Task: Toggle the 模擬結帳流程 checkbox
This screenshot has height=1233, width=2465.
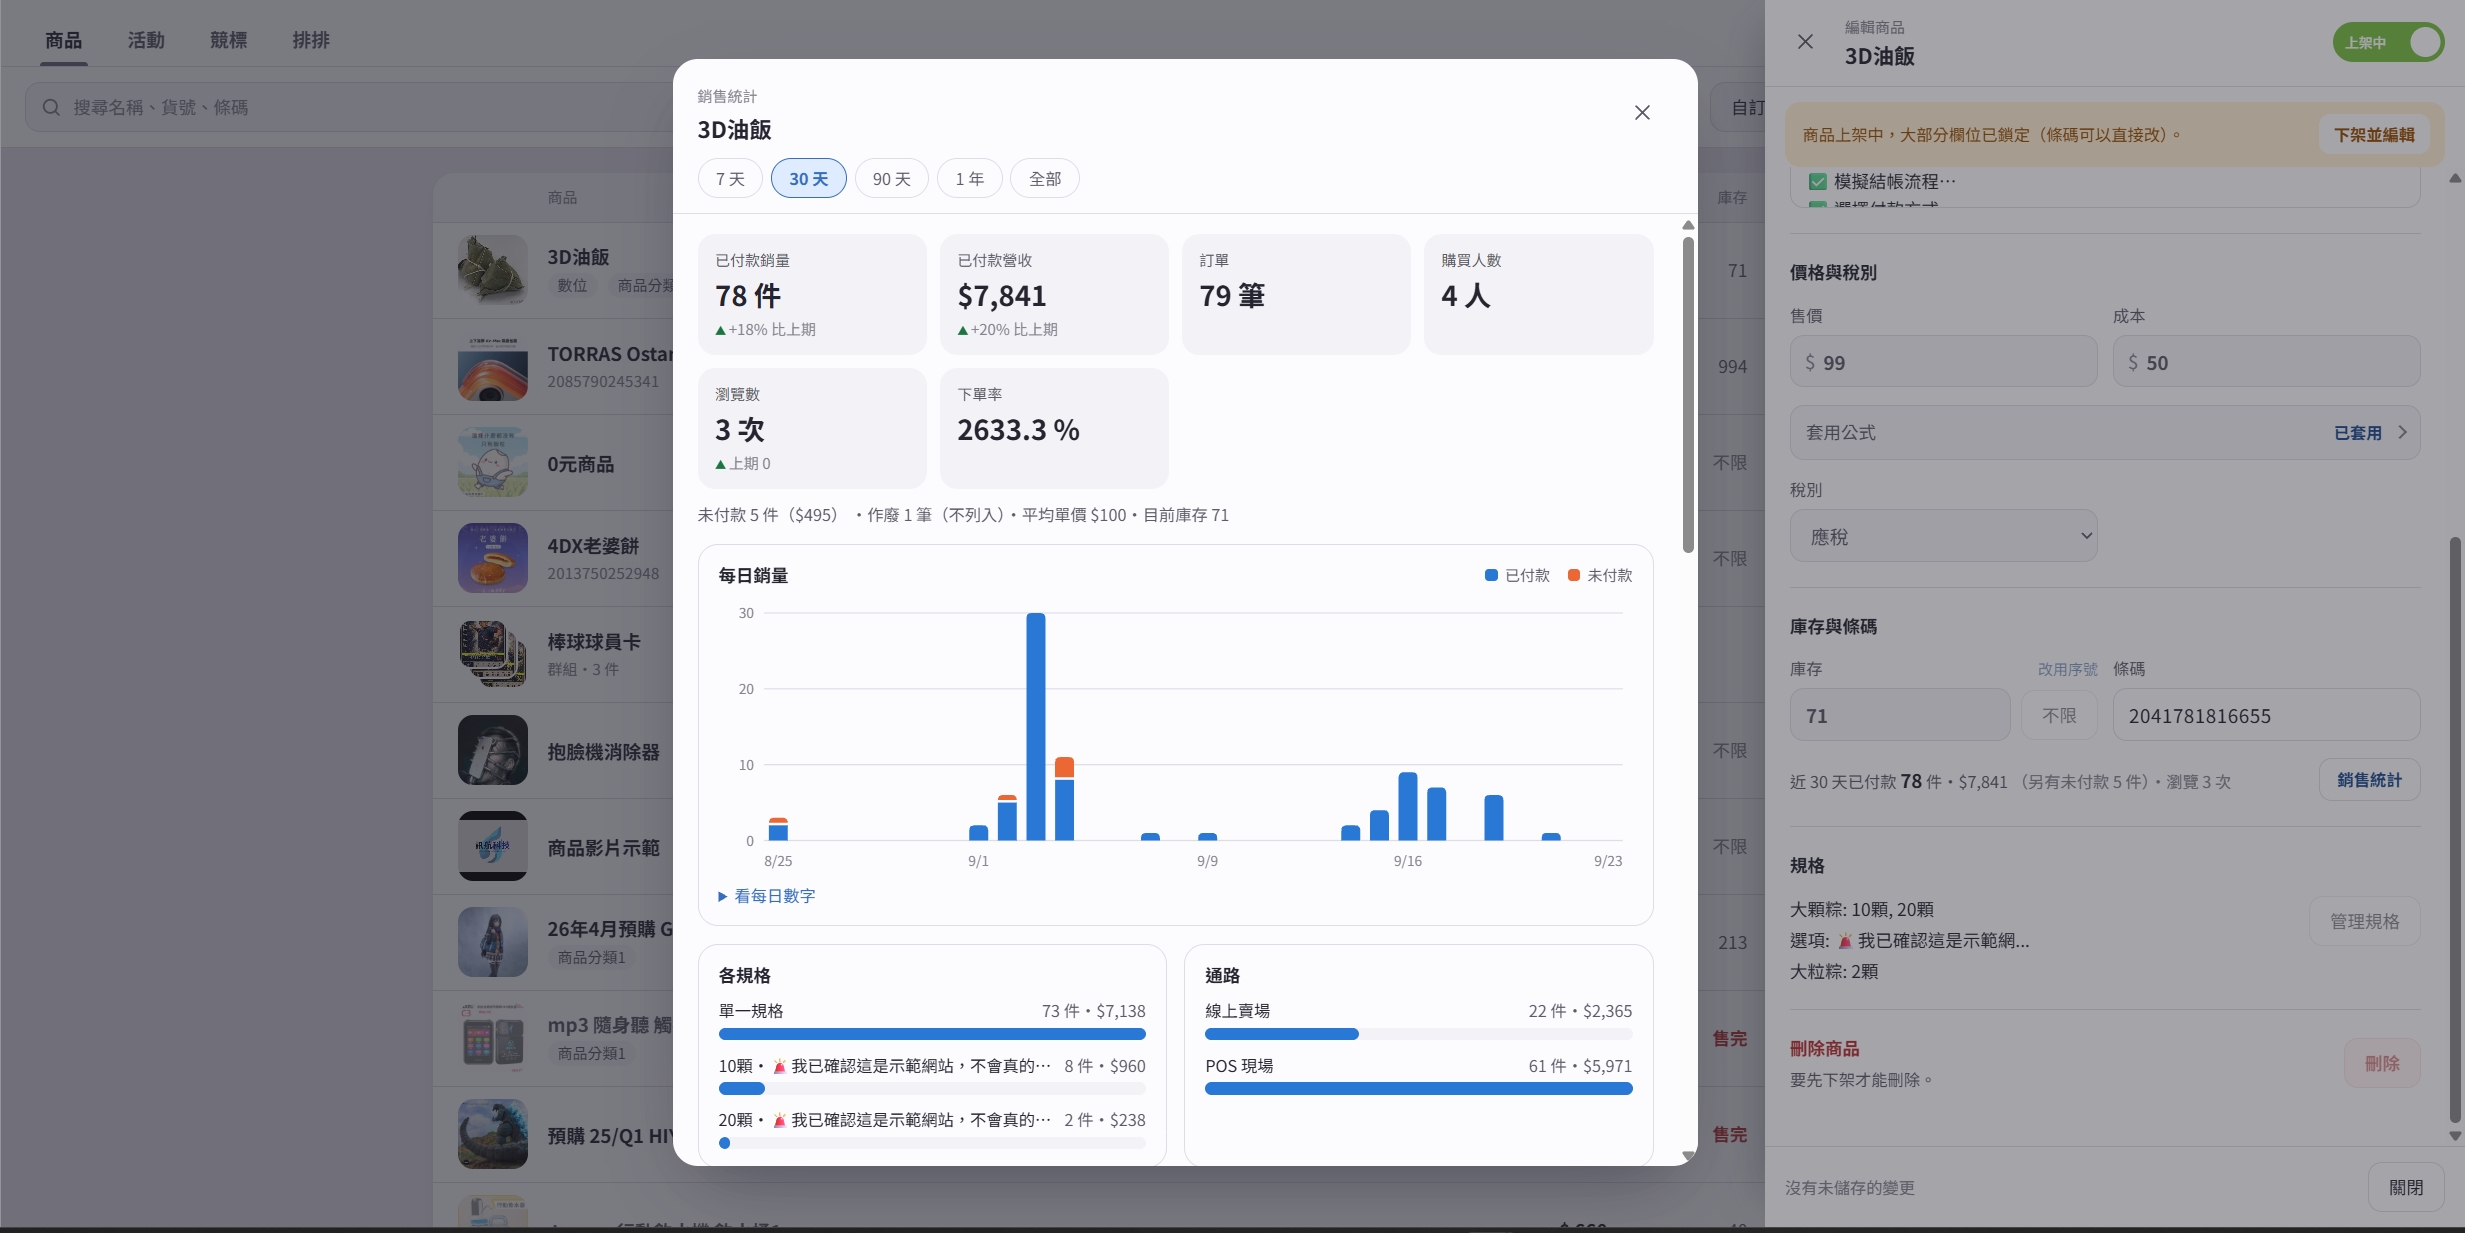Action: (x=1818, y=182)
